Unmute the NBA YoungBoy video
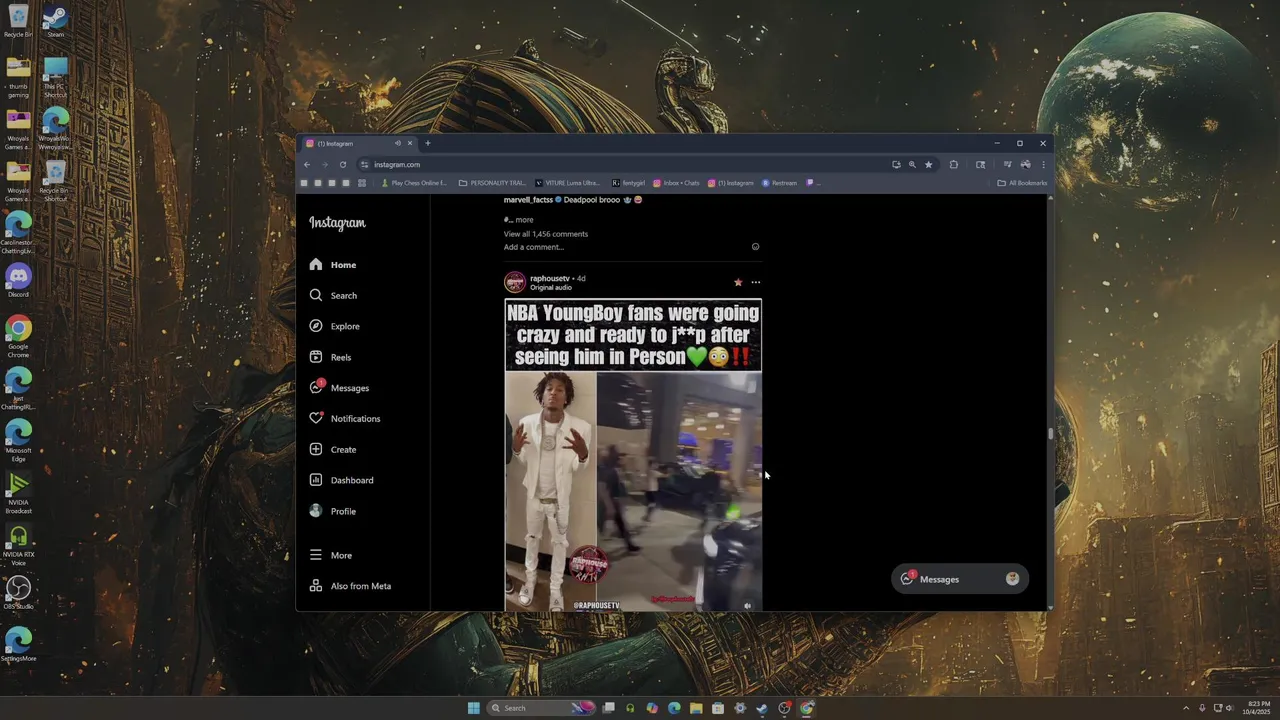This screenshot has height=720, width=1280. click(x=747, y=605)
